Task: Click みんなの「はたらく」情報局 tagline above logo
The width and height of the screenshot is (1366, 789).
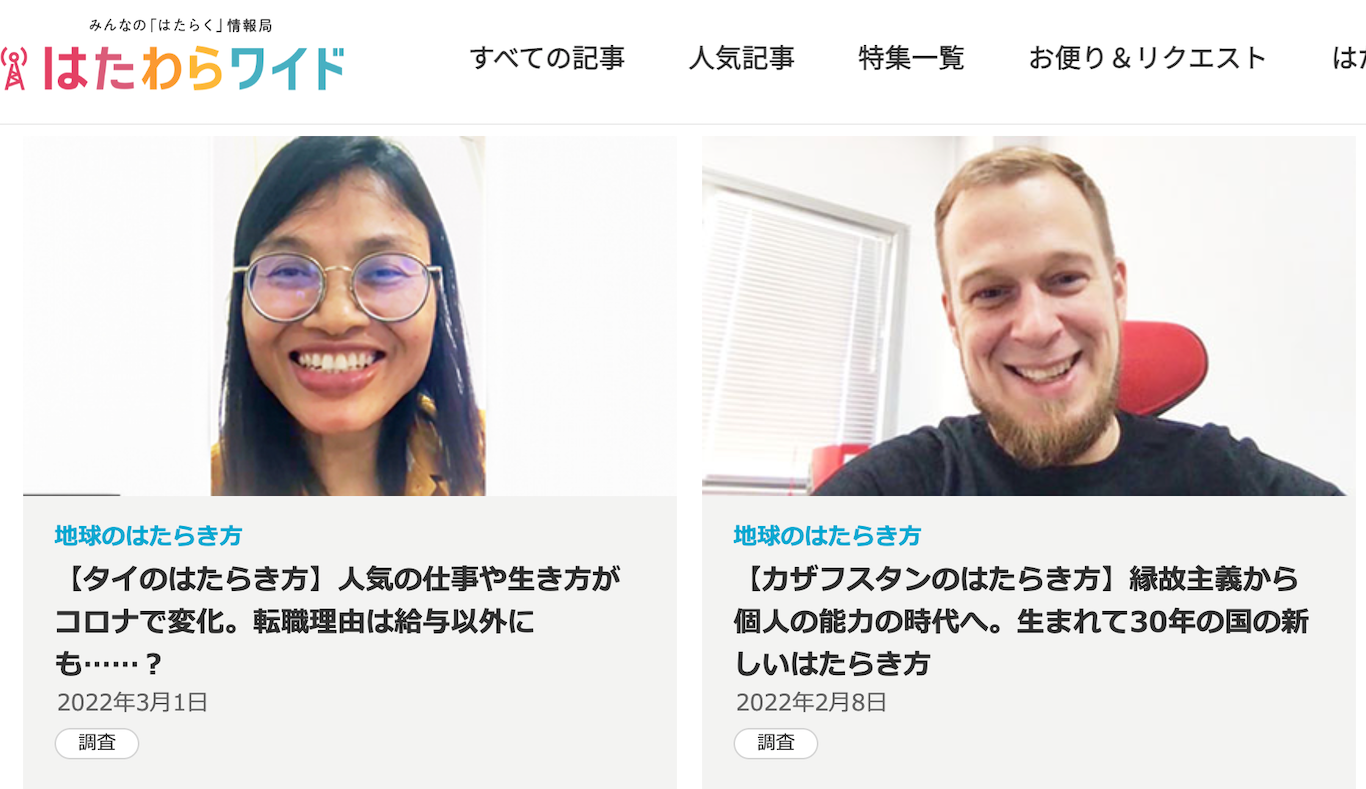Action: tap(181, 25)
